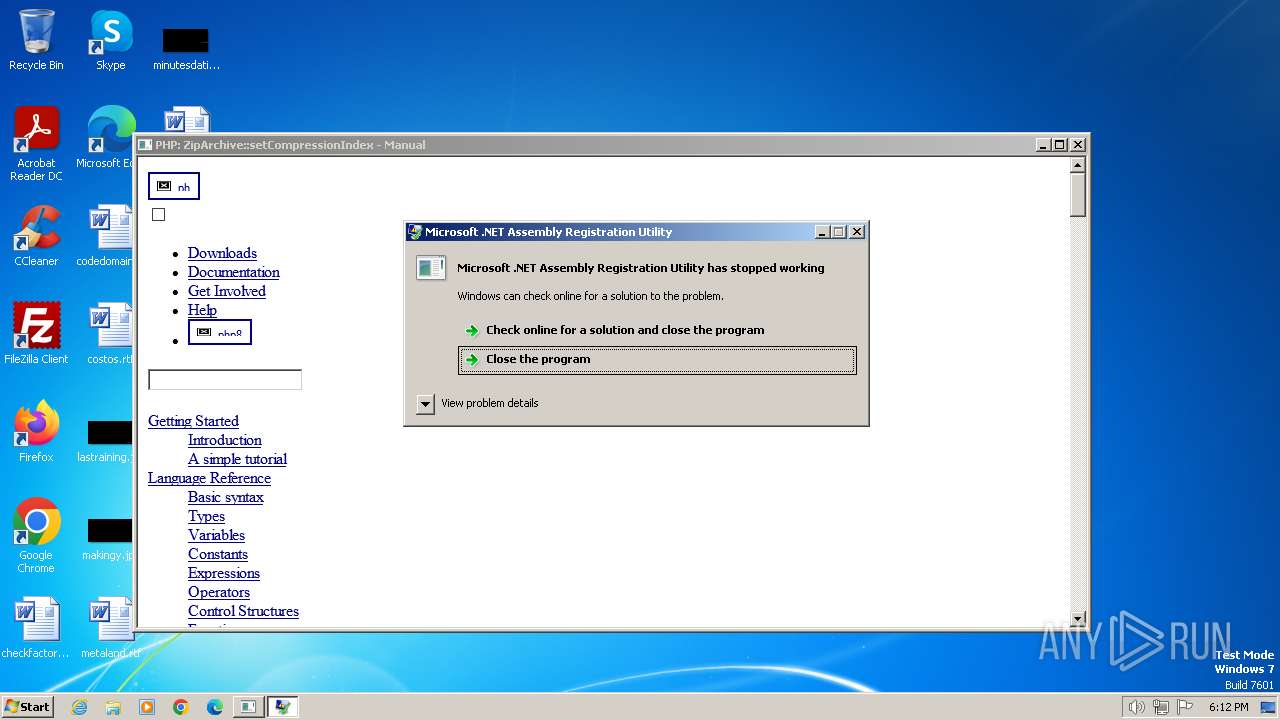Open A simple tutorial link
The height and width of the screenshot is (720, 1280).
pyautogui.click(x=237, y=459)
